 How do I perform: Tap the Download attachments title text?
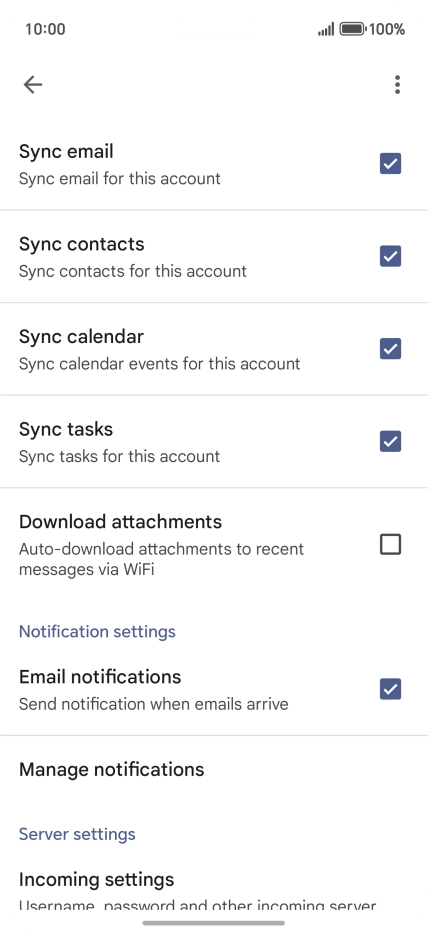point(121,522)
